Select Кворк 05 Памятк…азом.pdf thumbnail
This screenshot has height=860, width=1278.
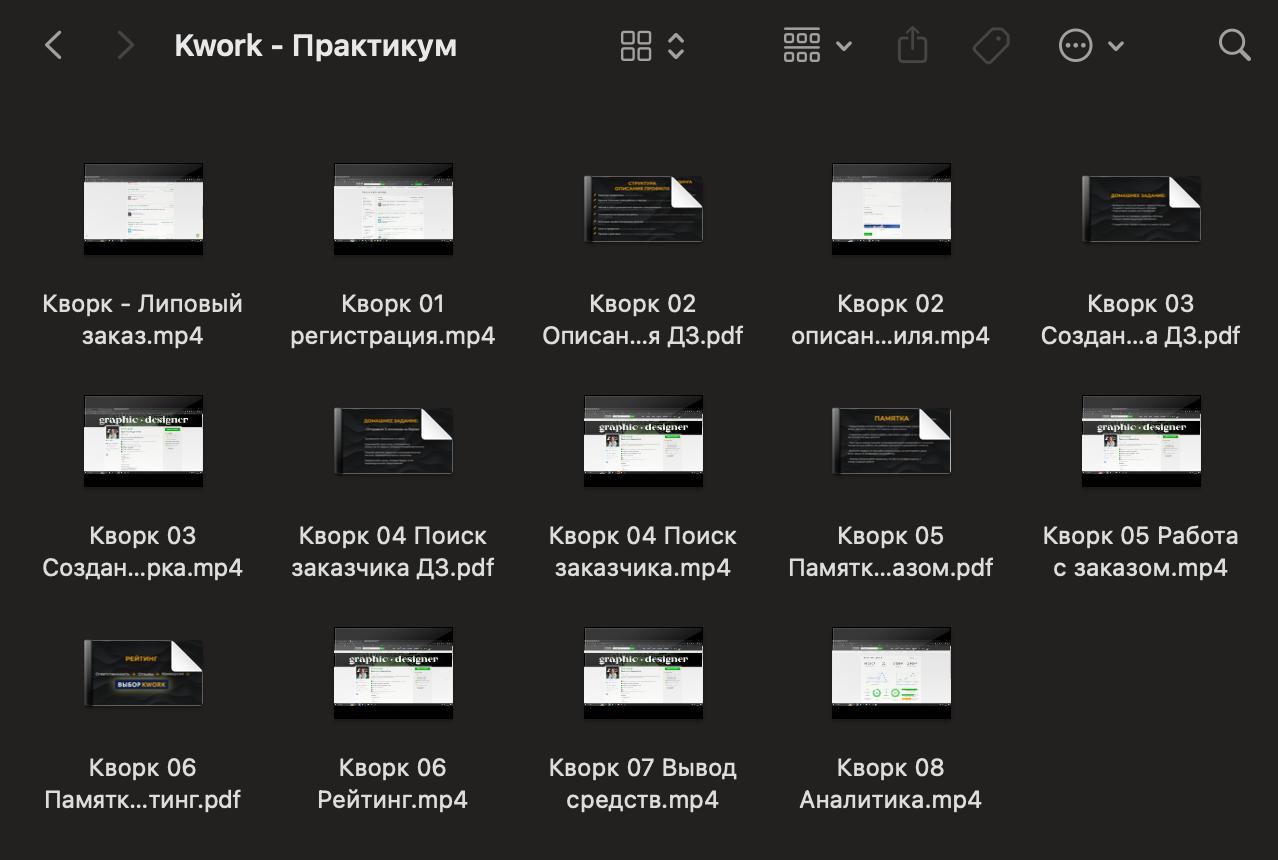pyautogui.click(x=891, y=441)
